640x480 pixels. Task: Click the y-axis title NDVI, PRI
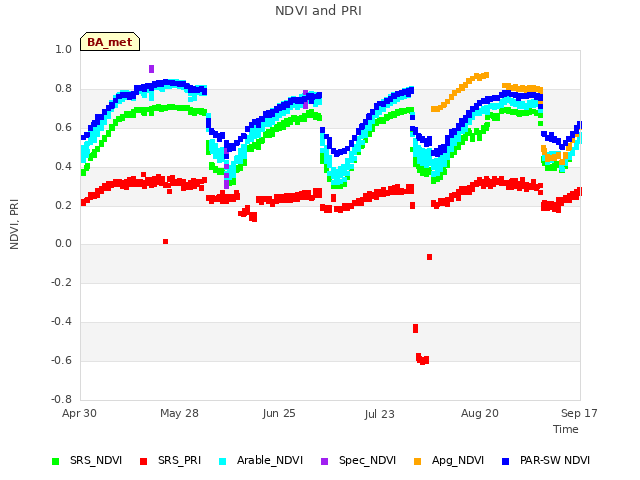(x=14, y=224)
